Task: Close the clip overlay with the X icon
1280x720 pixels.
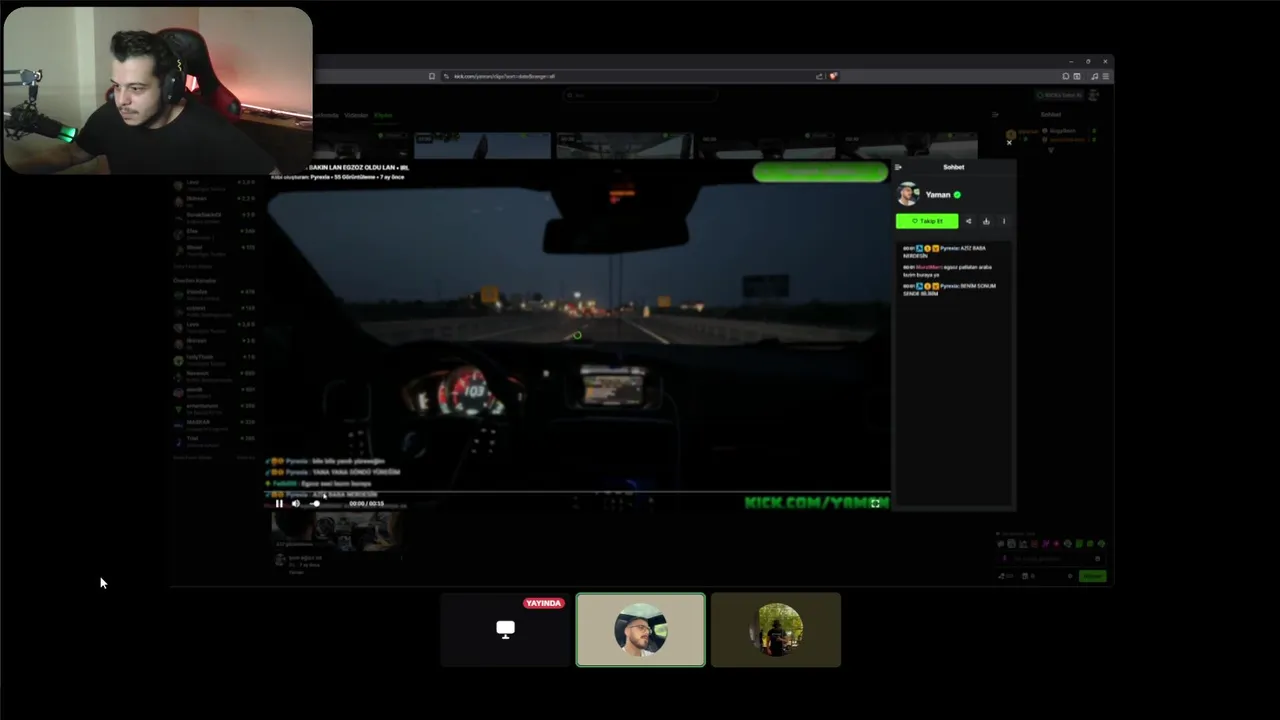Action: tap(1008, 142)
